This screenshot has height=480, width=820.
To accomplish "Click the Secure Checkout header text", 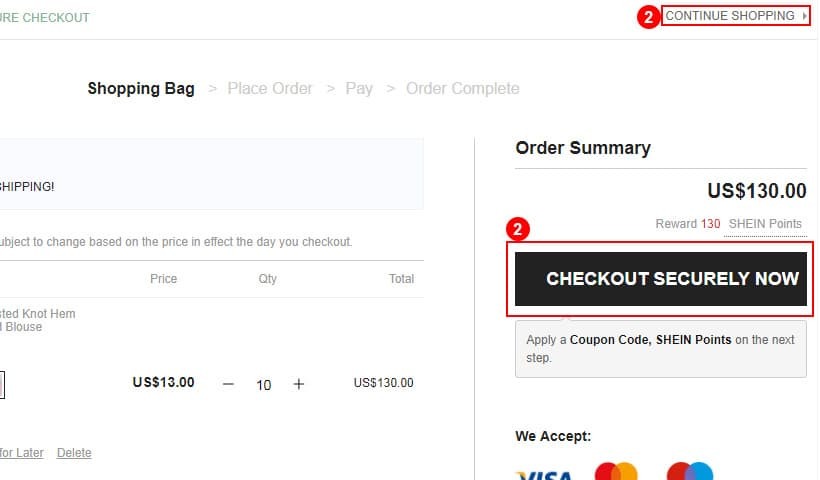I will (44, 18).
